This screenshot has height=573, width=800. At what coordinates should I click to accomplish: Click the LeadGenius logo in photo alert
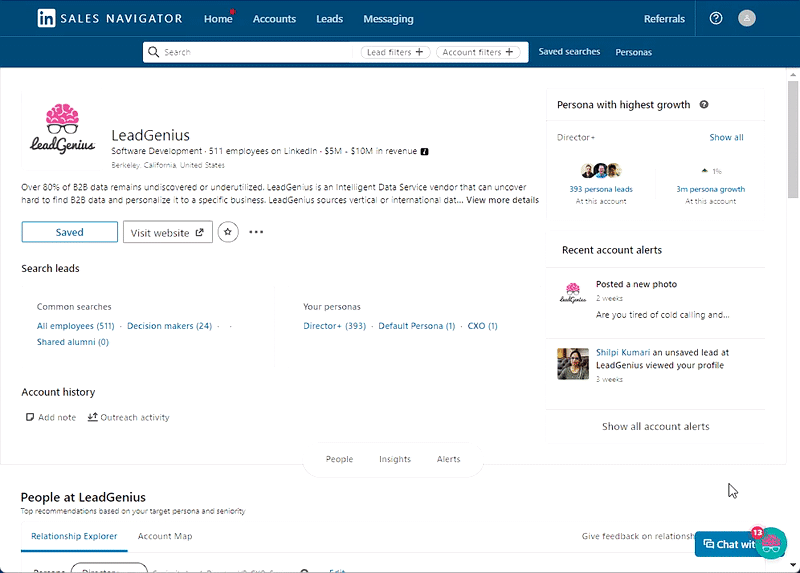click(x=573, y=293)
